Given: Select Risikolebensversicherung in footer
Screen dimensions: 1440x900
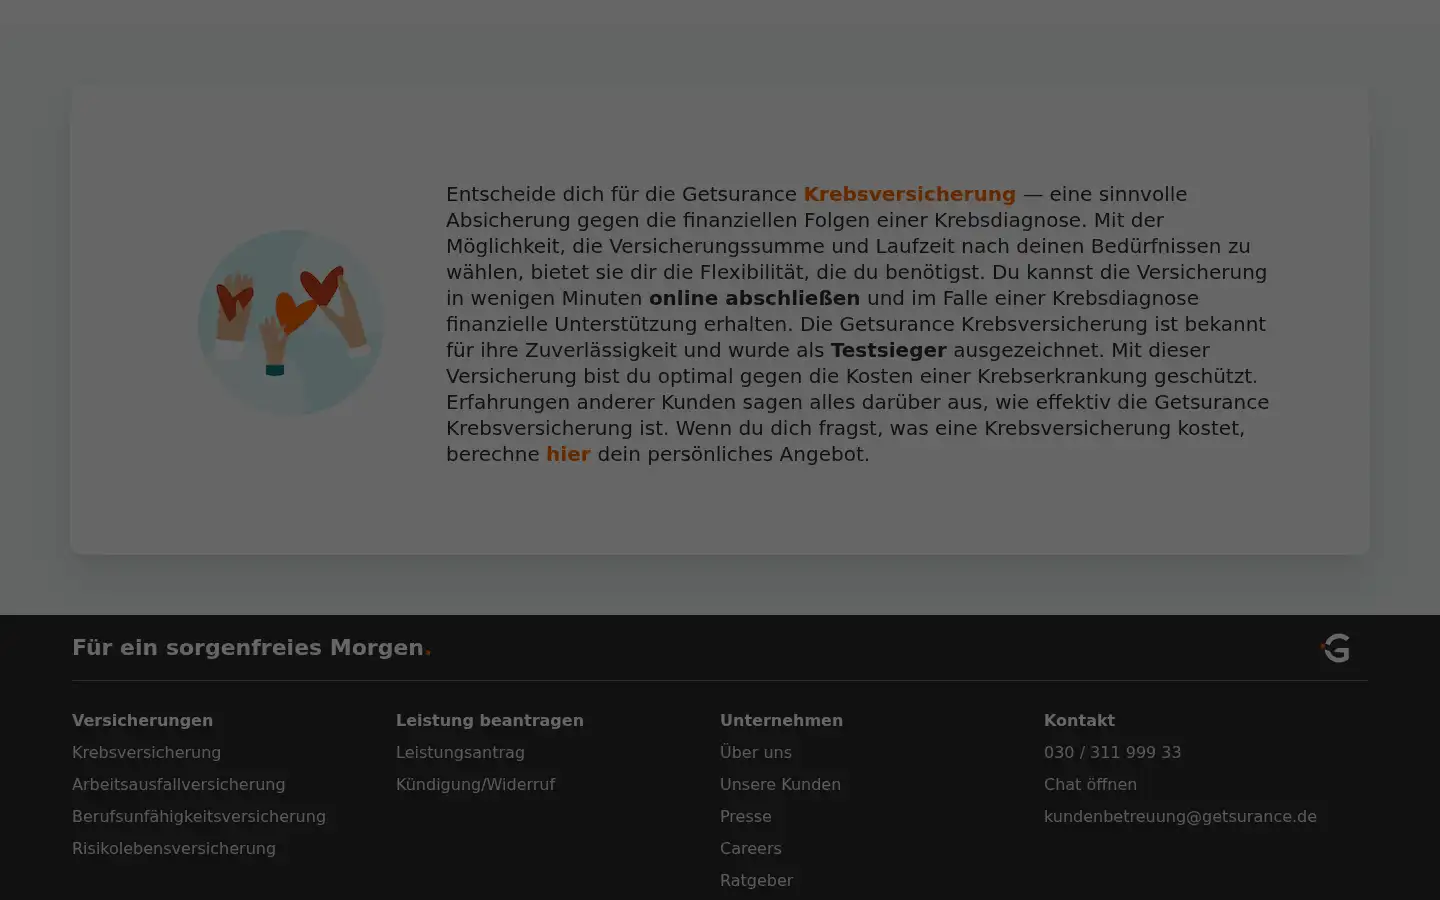Looking at the screenshot, I should click(174, 848).
